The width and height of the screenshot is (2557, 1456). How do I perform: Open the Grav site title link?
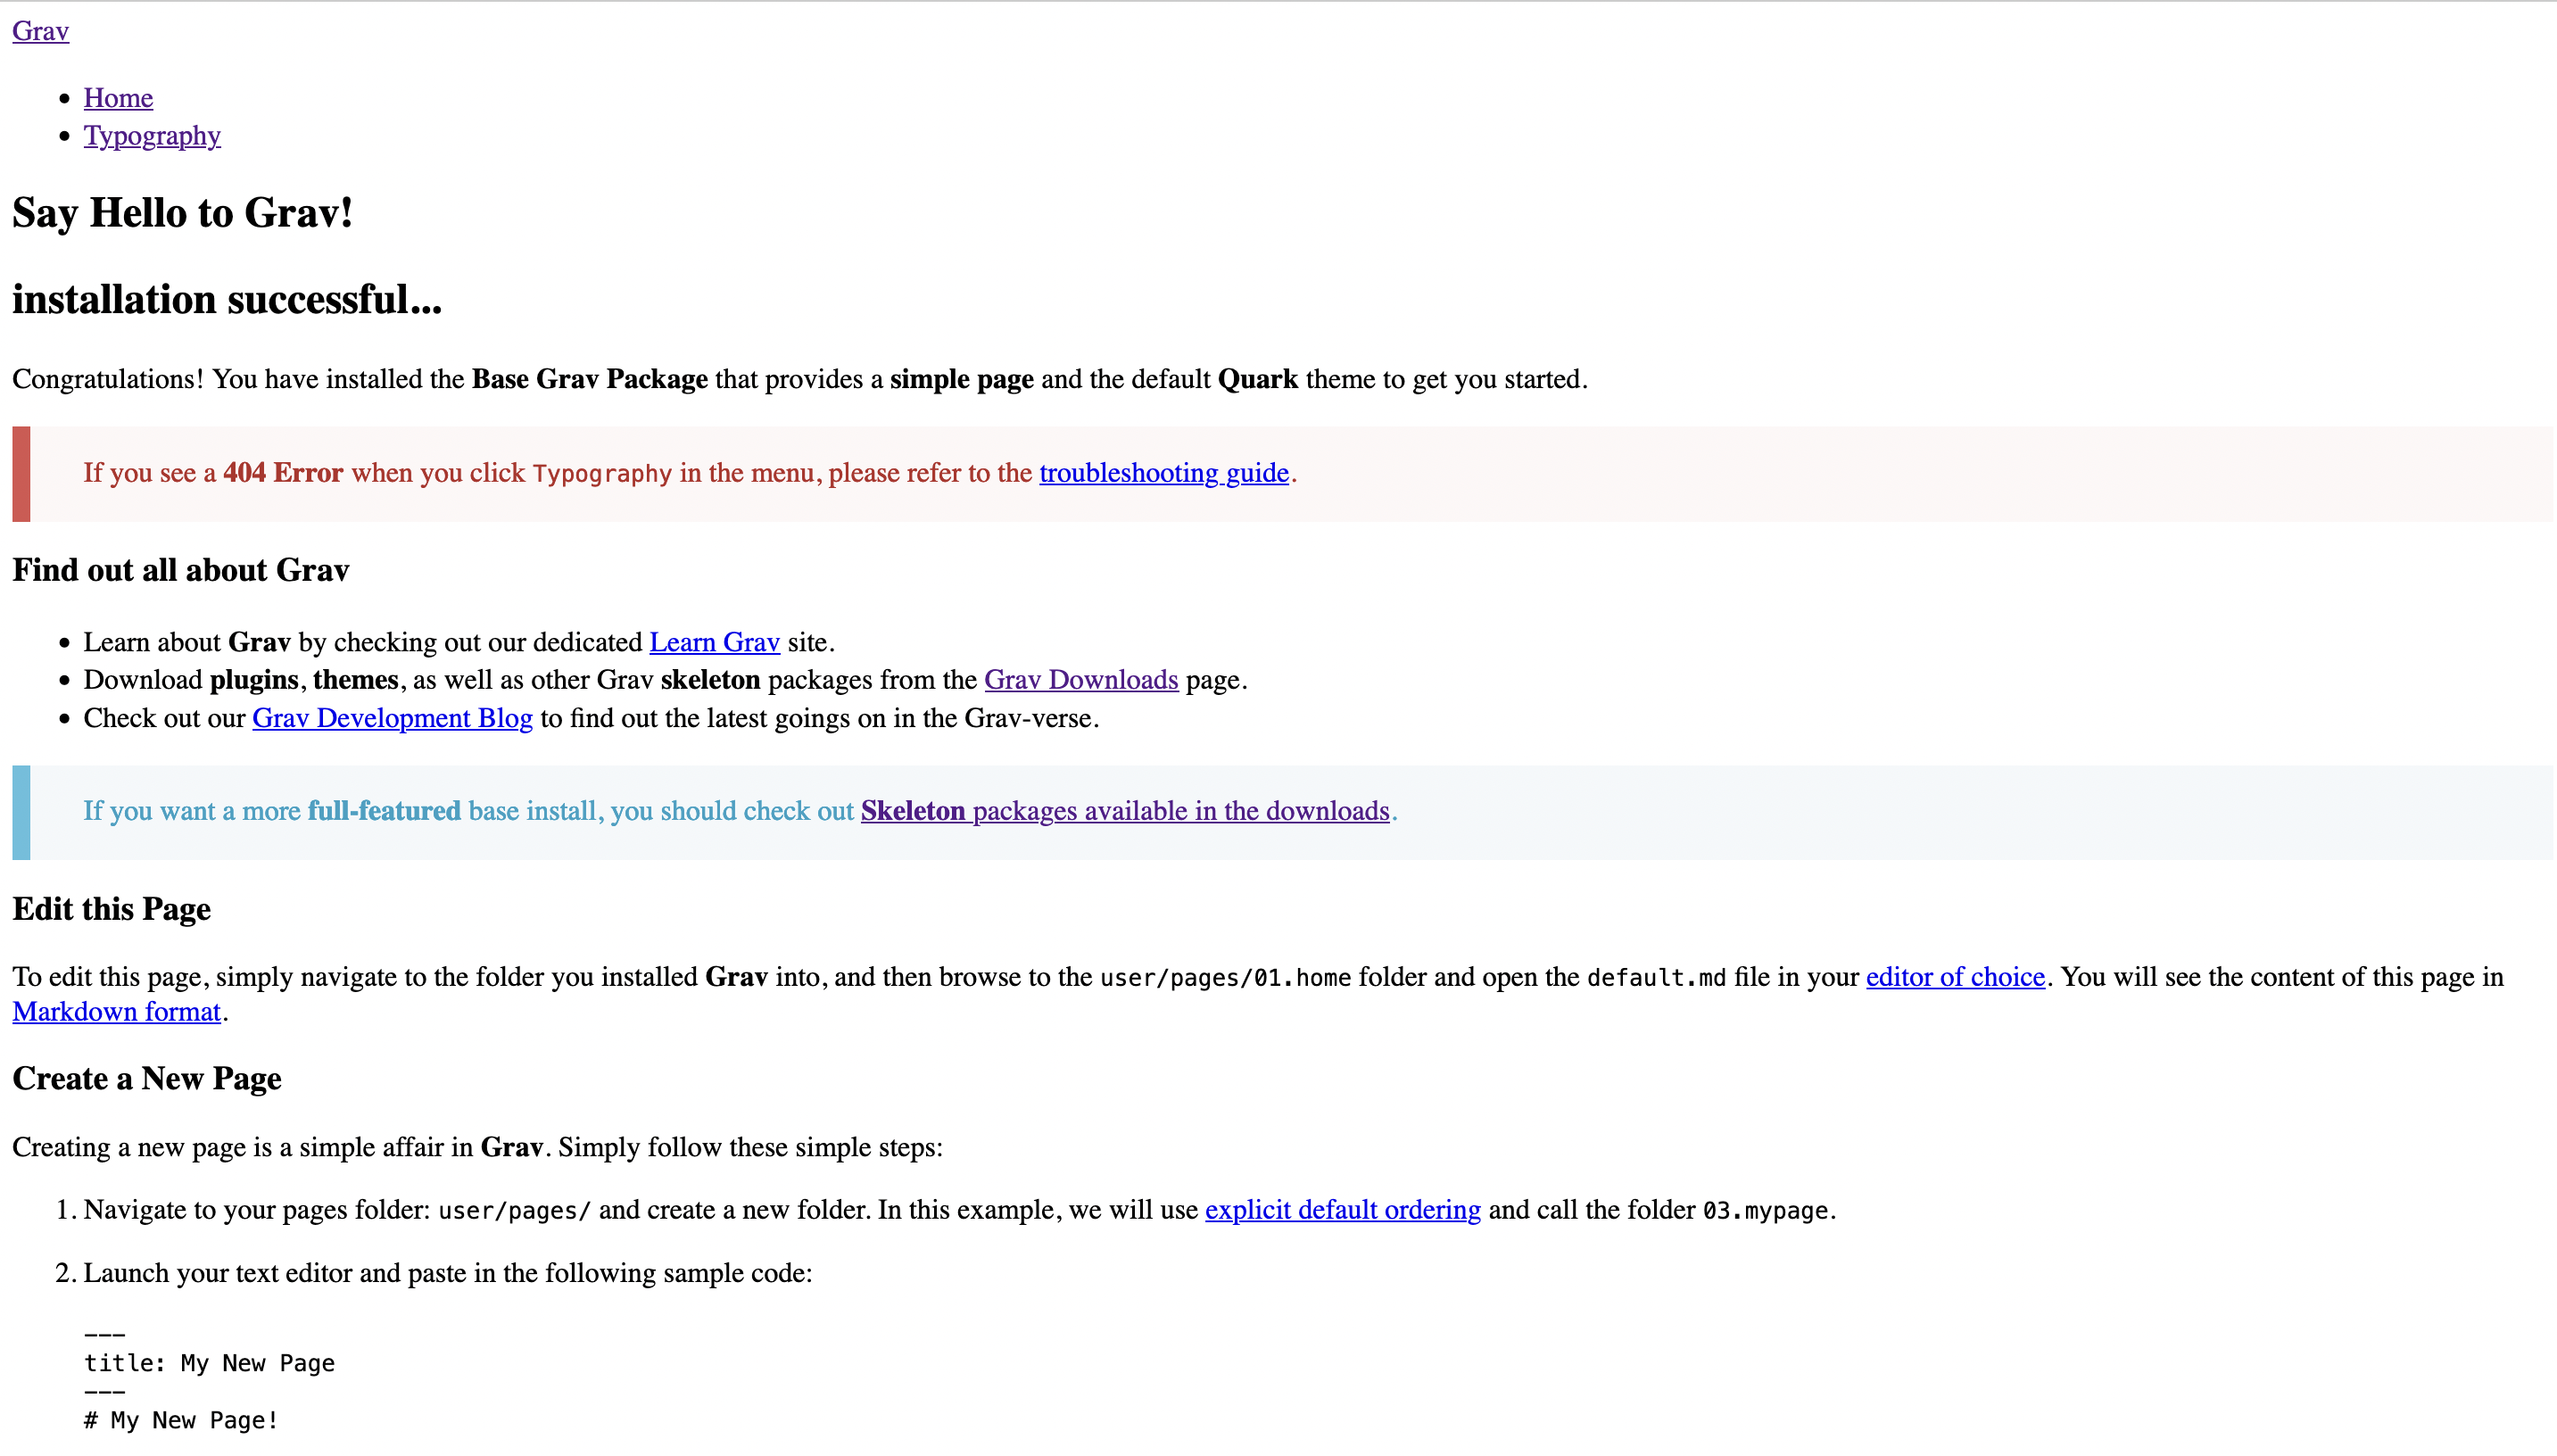point(40,30)
